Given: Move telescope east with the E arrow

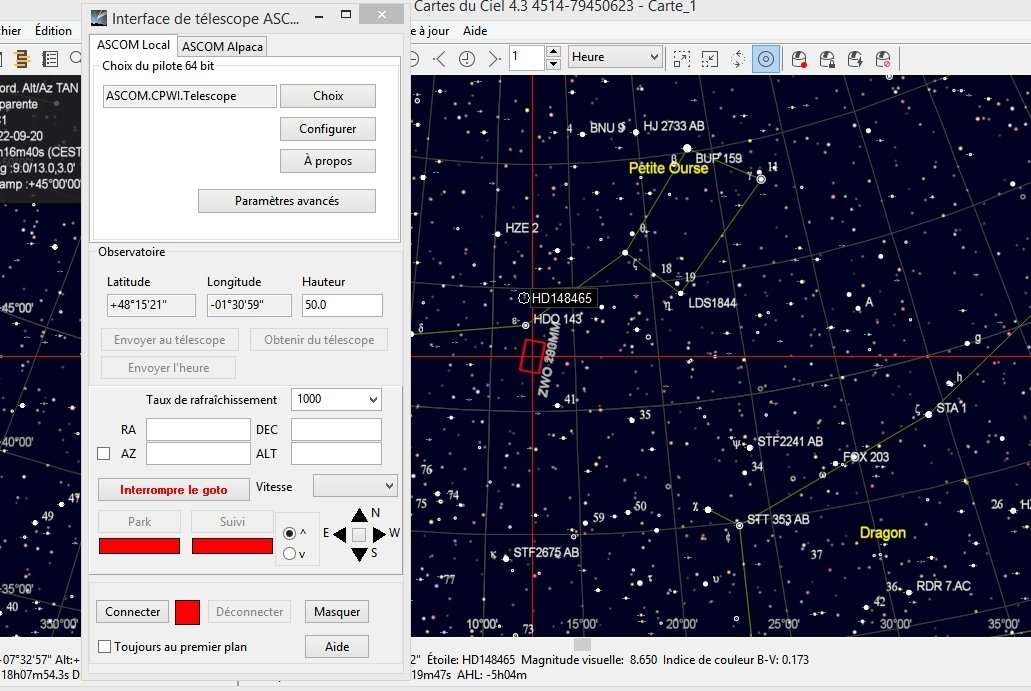Looking at the screenshot, I should click(340, 535).
